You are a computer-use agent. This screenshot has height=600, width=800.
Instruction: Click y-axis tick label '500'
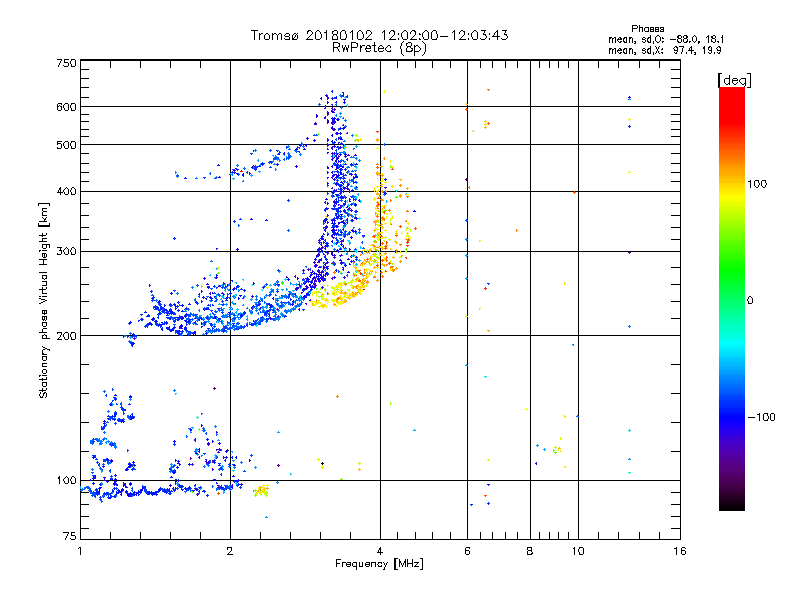[x=66, y=145]
